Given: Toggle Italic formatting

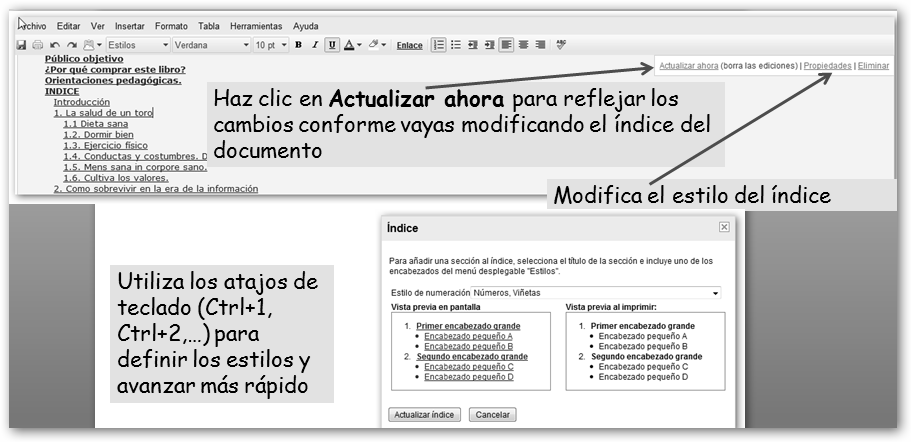Looking at the screenshot, I should click(315, 45).
